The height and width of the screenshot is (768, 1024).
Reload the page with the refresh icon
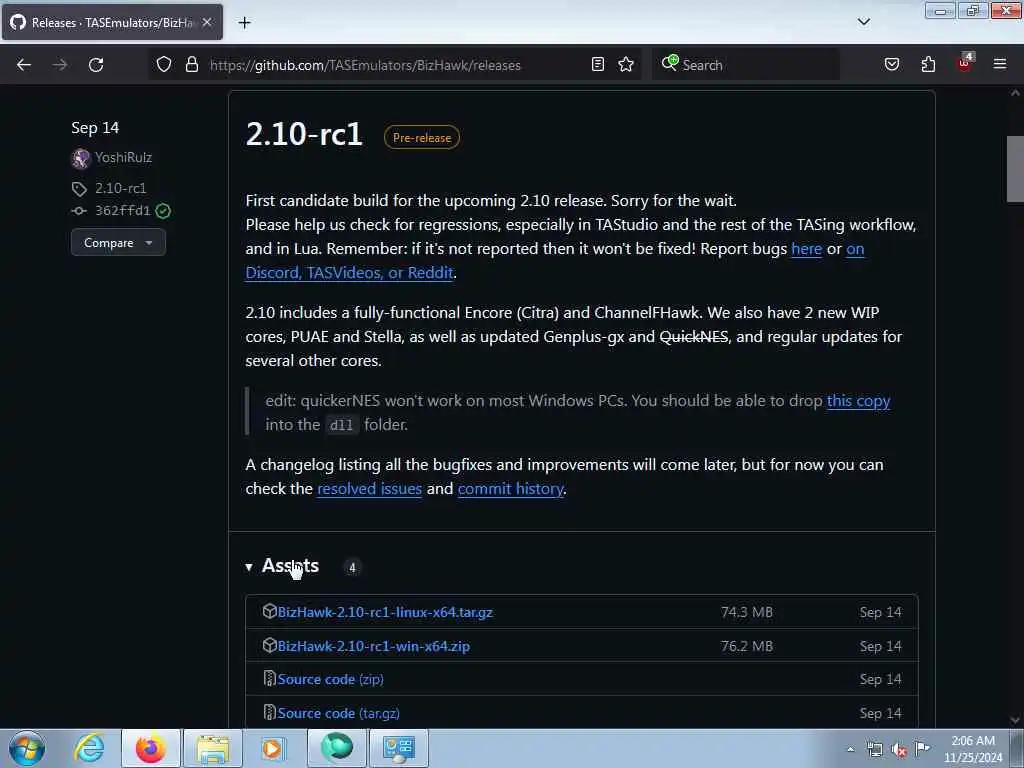96,65
